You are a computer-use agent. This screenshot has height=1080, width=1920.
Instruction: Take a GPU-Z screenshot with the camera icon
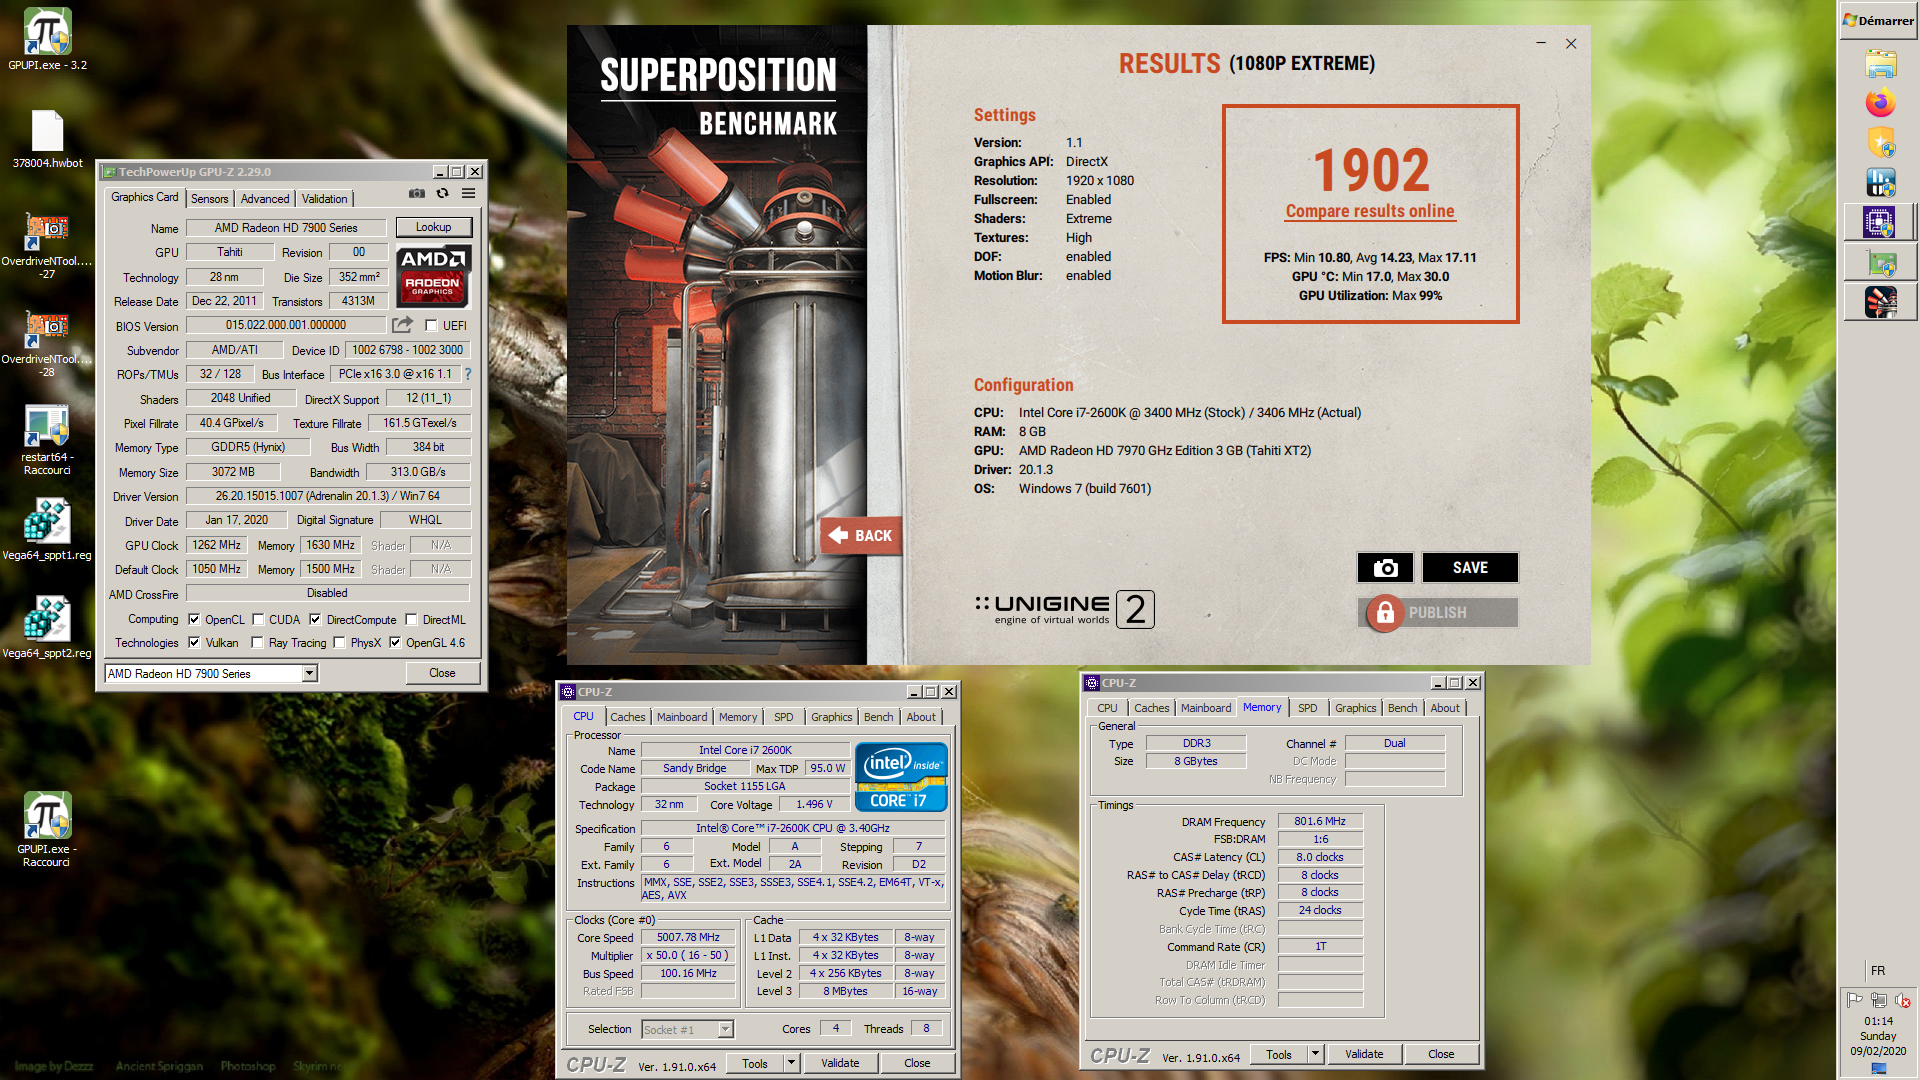[x=417, y=194]
